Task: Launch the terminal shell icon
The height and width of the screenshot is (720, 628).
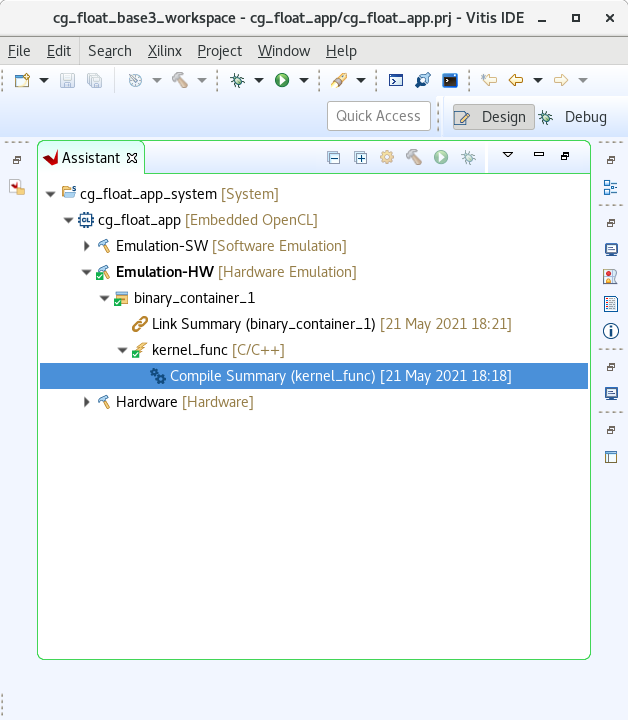Action: point(450,80)
